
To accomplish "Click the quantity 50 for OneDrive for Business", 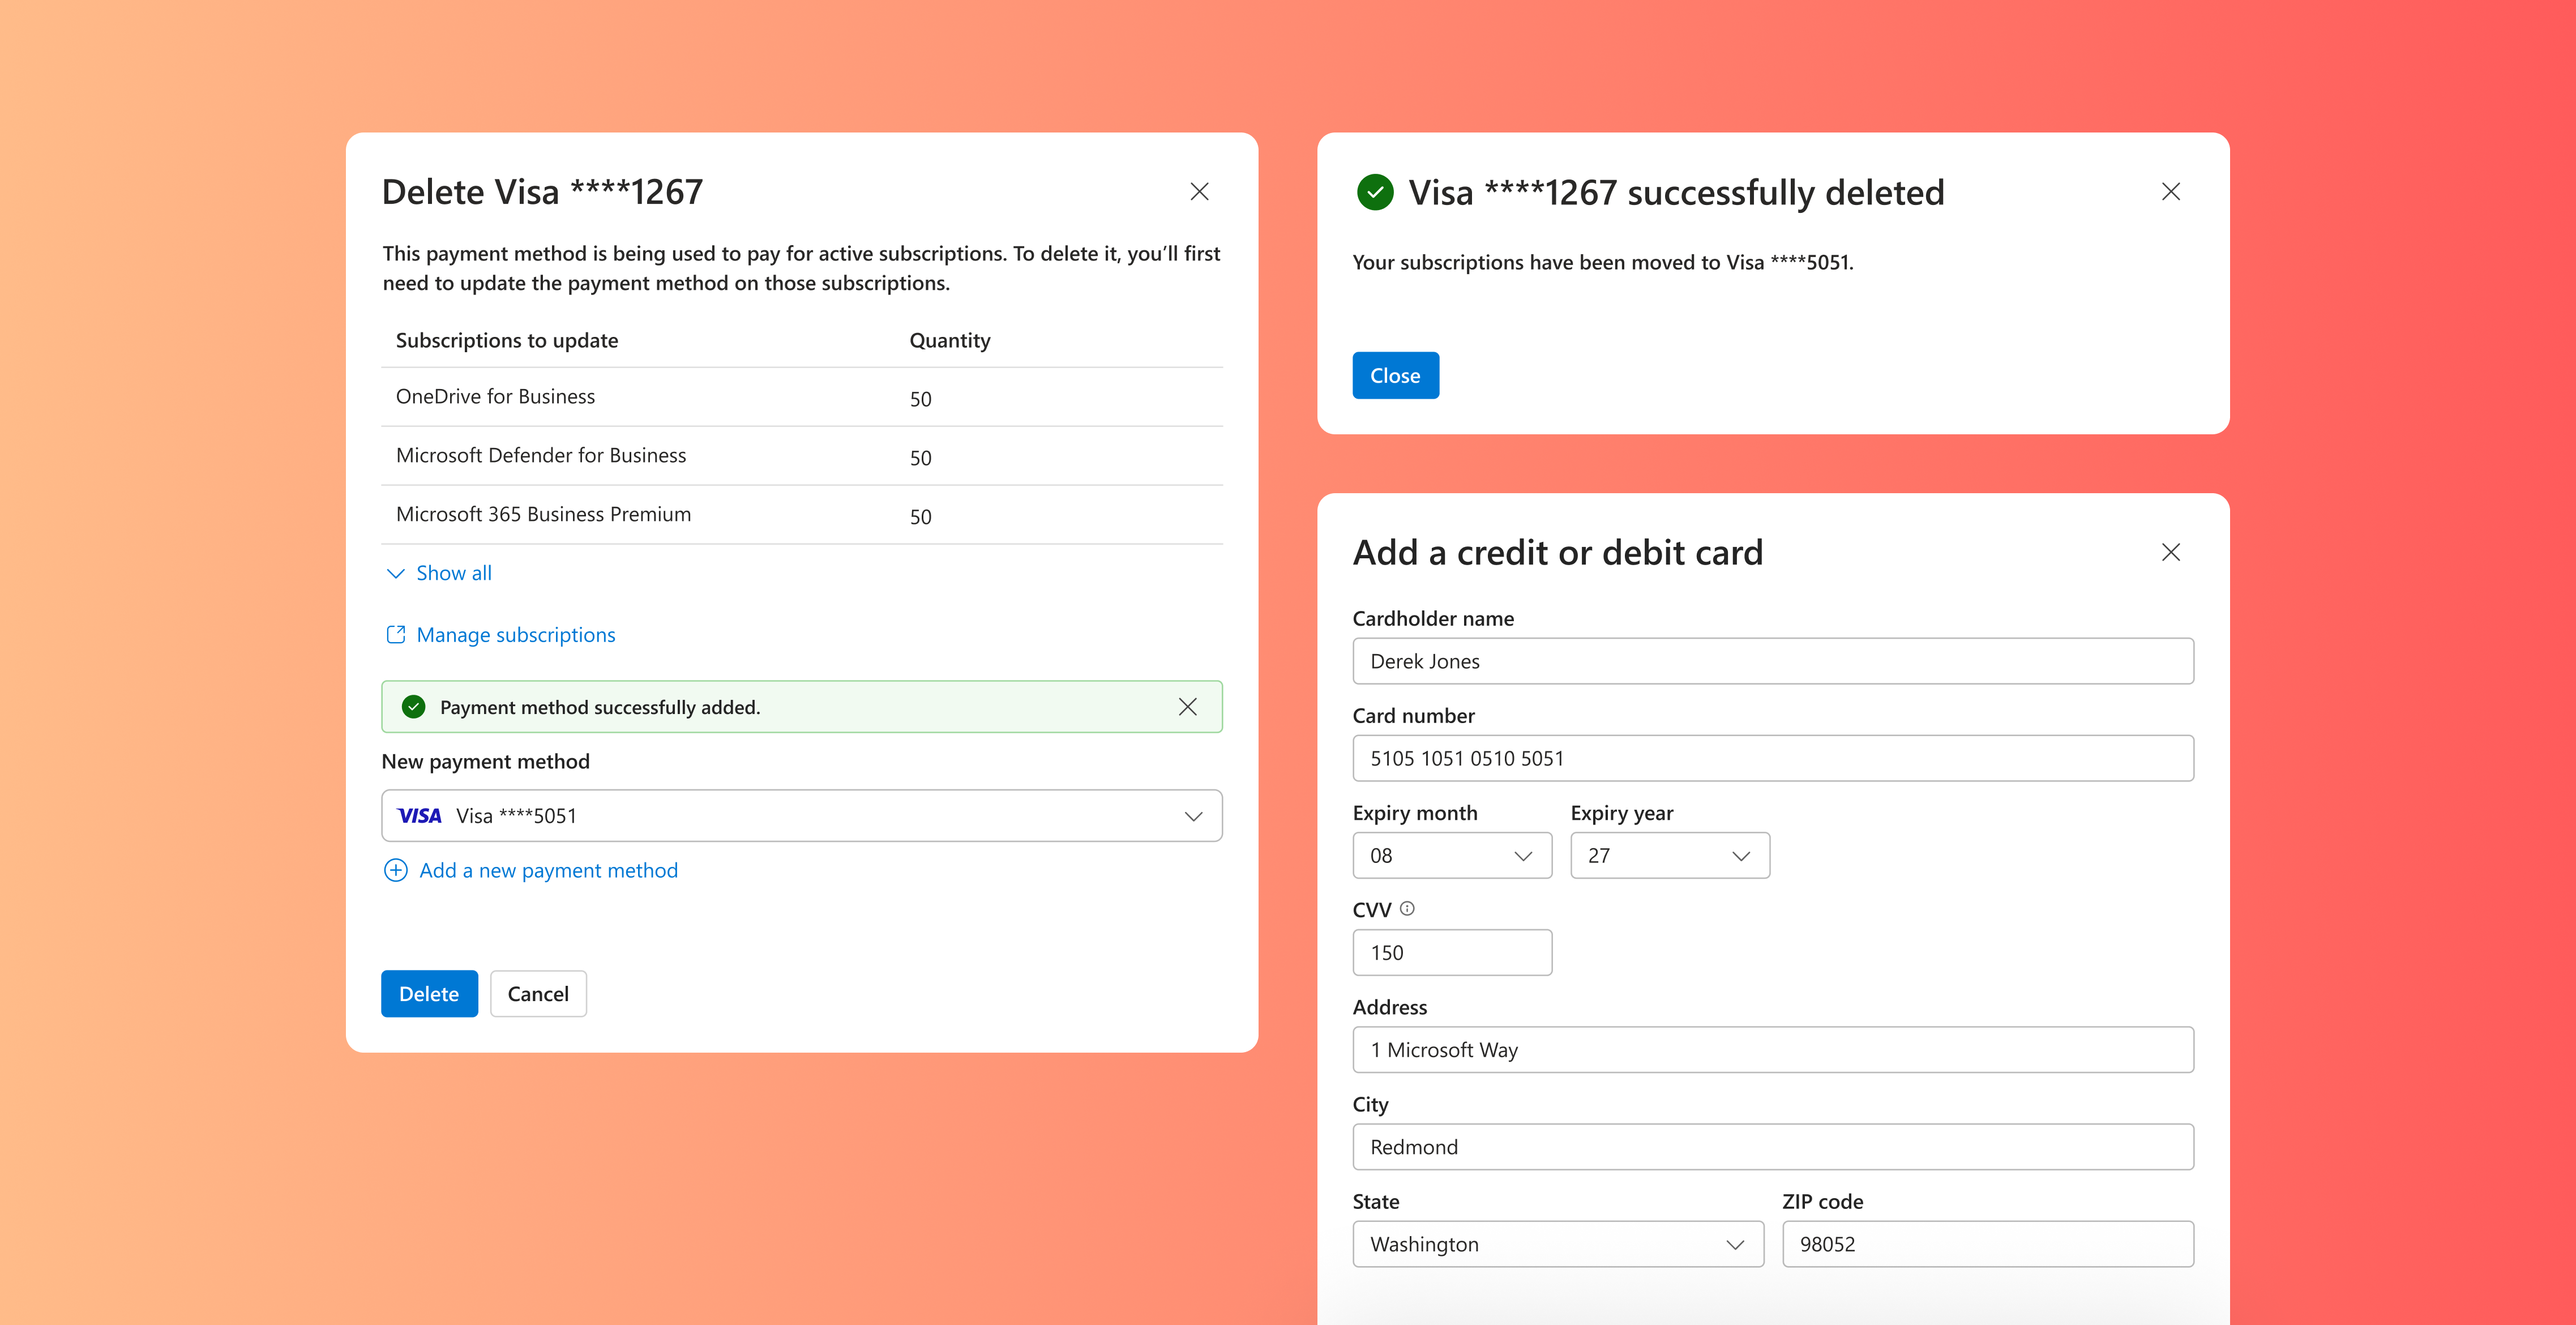I will click(x=920, y=399).
